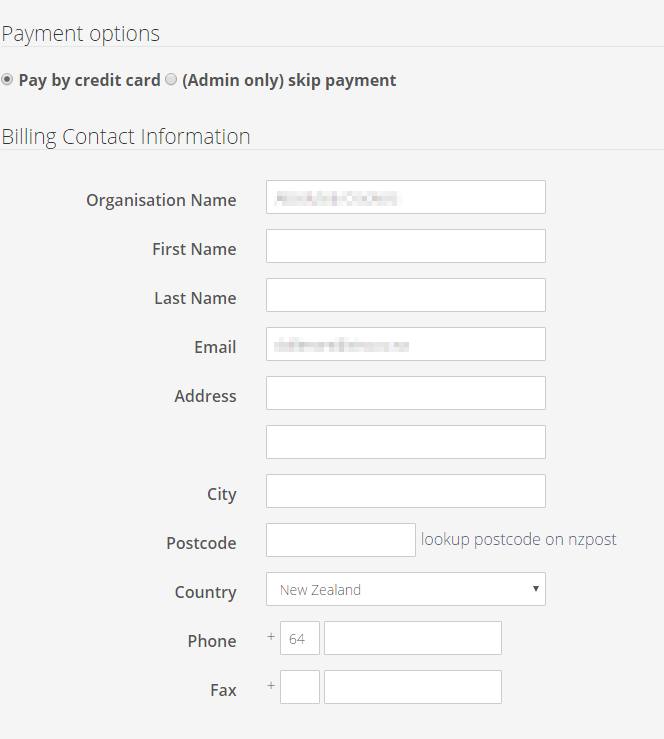Viewport: 664px width, 739px height.
Task: Click the lookup postcode on nzpost link
Action: coord(518,540)
